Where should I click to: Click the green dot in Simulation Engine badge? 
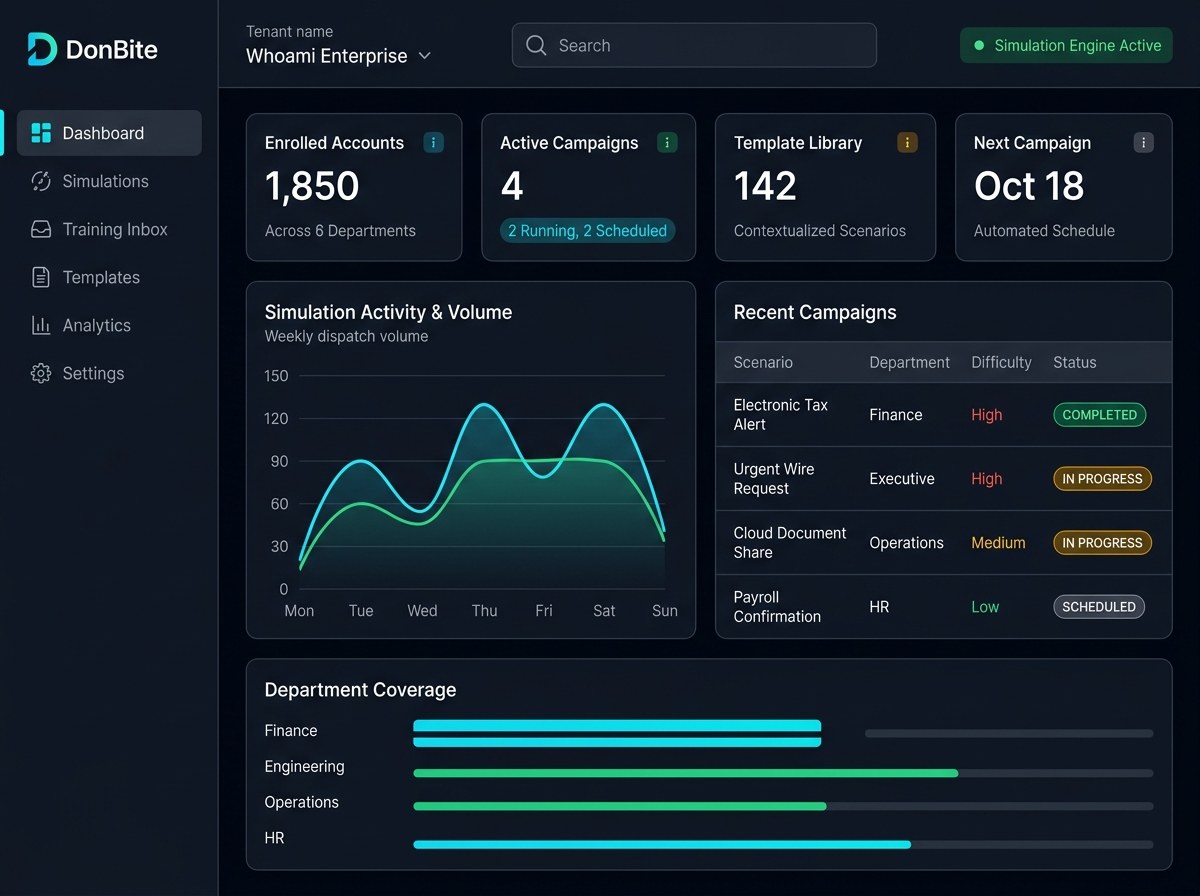tap(979, 45)
